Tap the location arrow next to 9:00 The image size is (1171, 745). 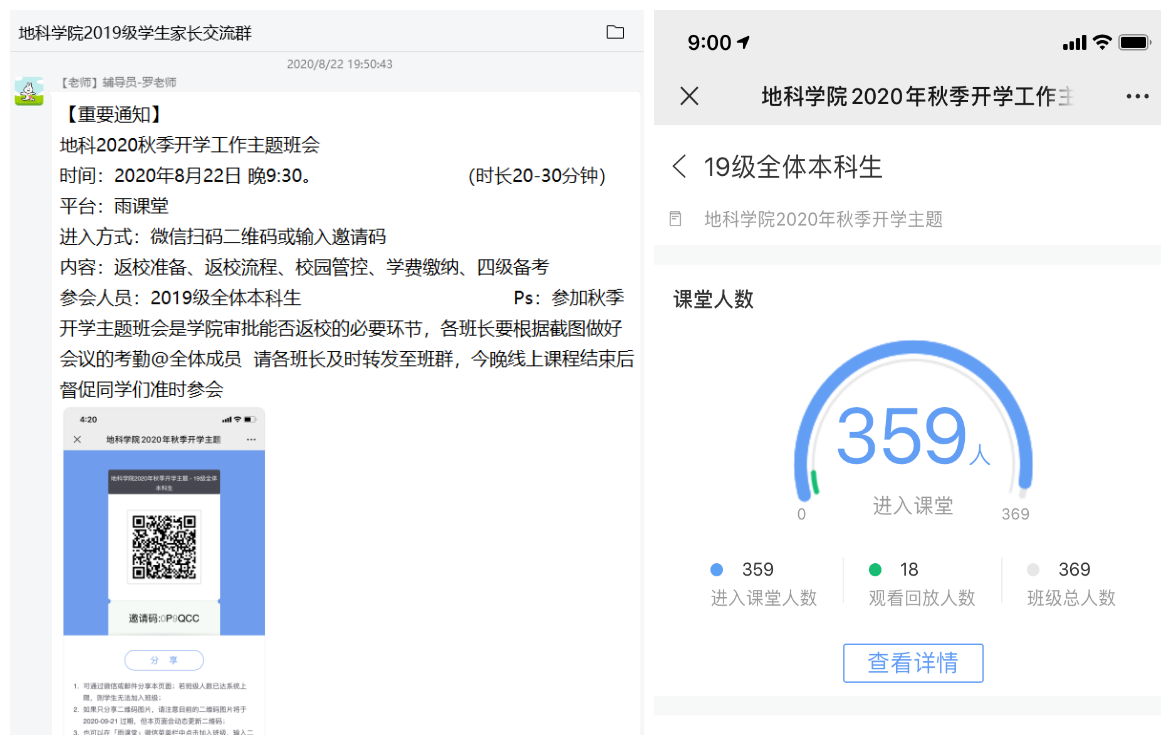pyautogui.click(x=744, y=42)
